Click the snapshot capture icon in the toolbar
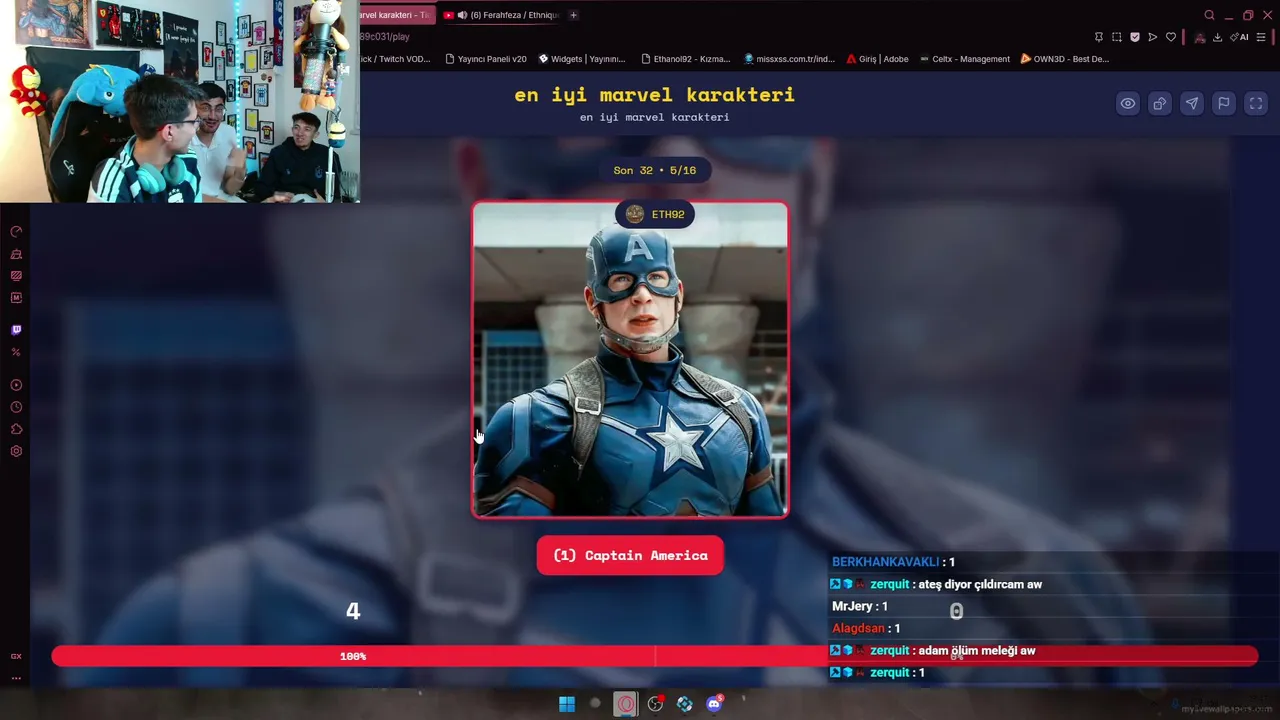This screenshot has height=720, width=1280. 1117,37
